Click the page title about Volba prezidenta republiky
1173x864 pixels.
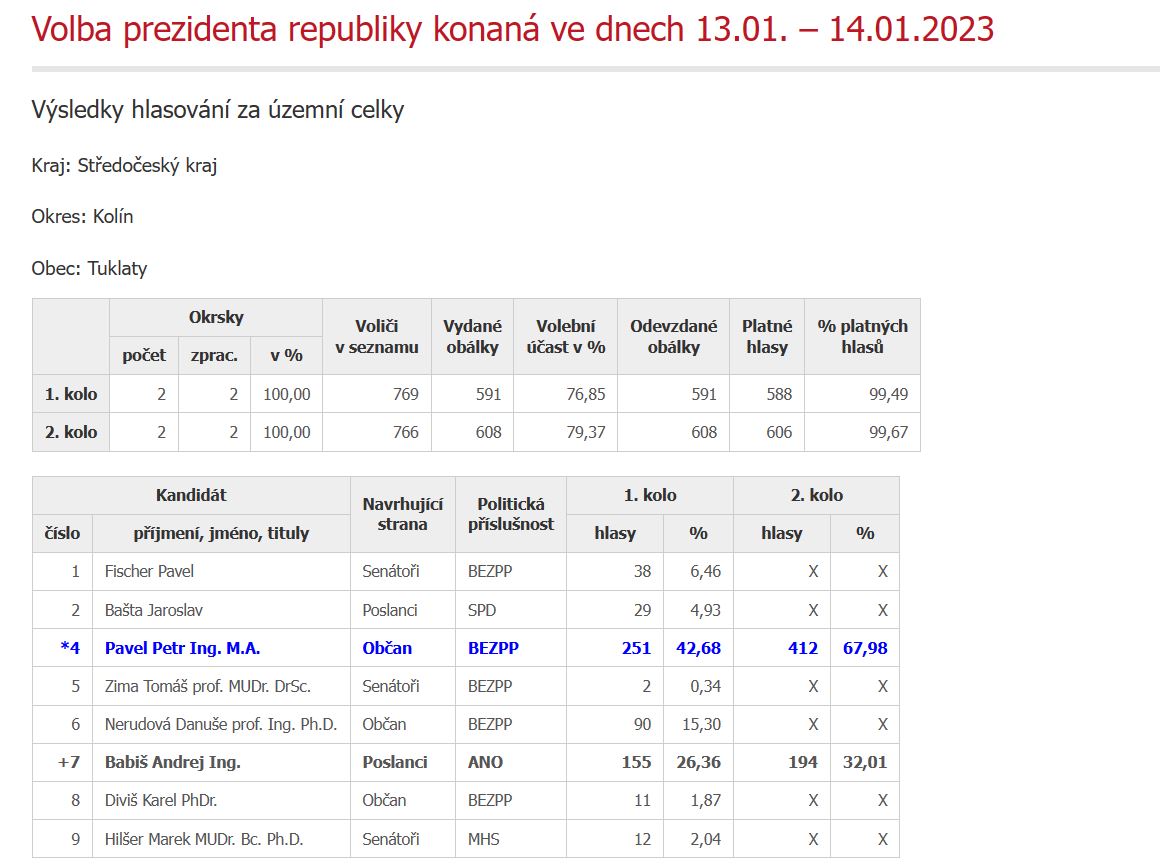point(512,30)
